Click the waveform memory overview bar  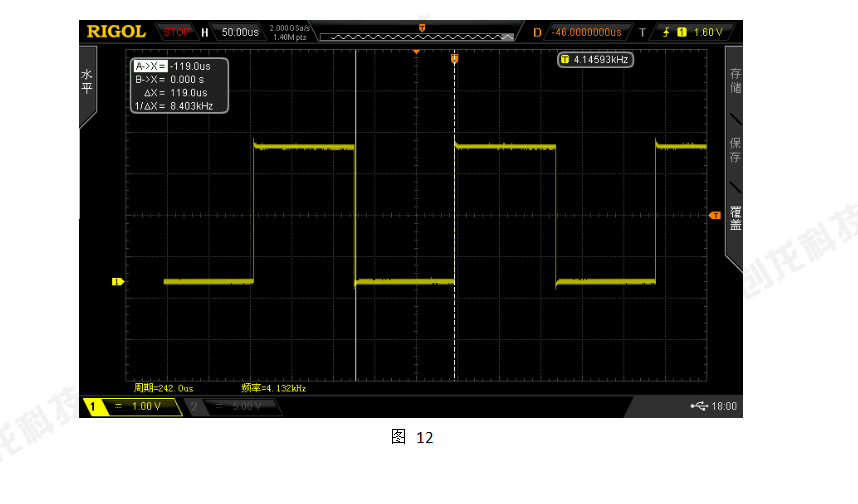click(x=417, y=37)
